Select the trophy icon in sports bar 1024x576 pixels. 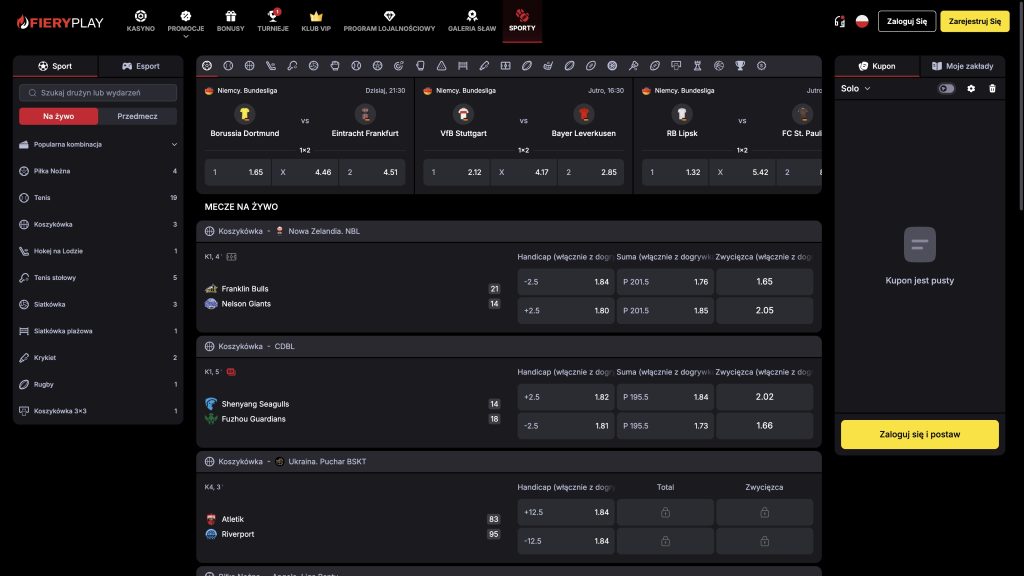740,66
